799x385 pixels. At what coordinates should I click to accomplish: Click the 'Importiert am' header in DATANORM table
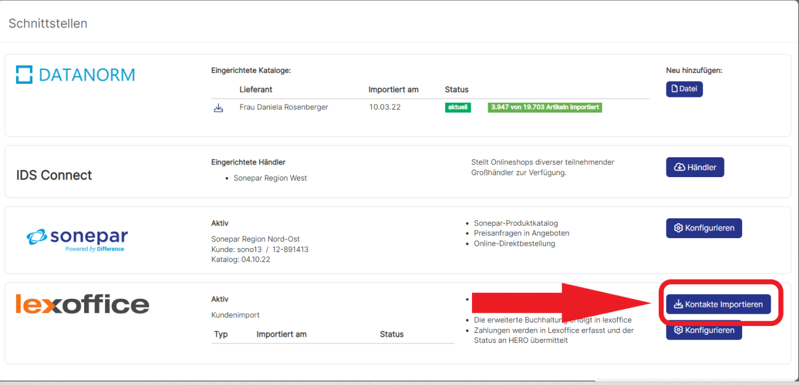point(393,90)
